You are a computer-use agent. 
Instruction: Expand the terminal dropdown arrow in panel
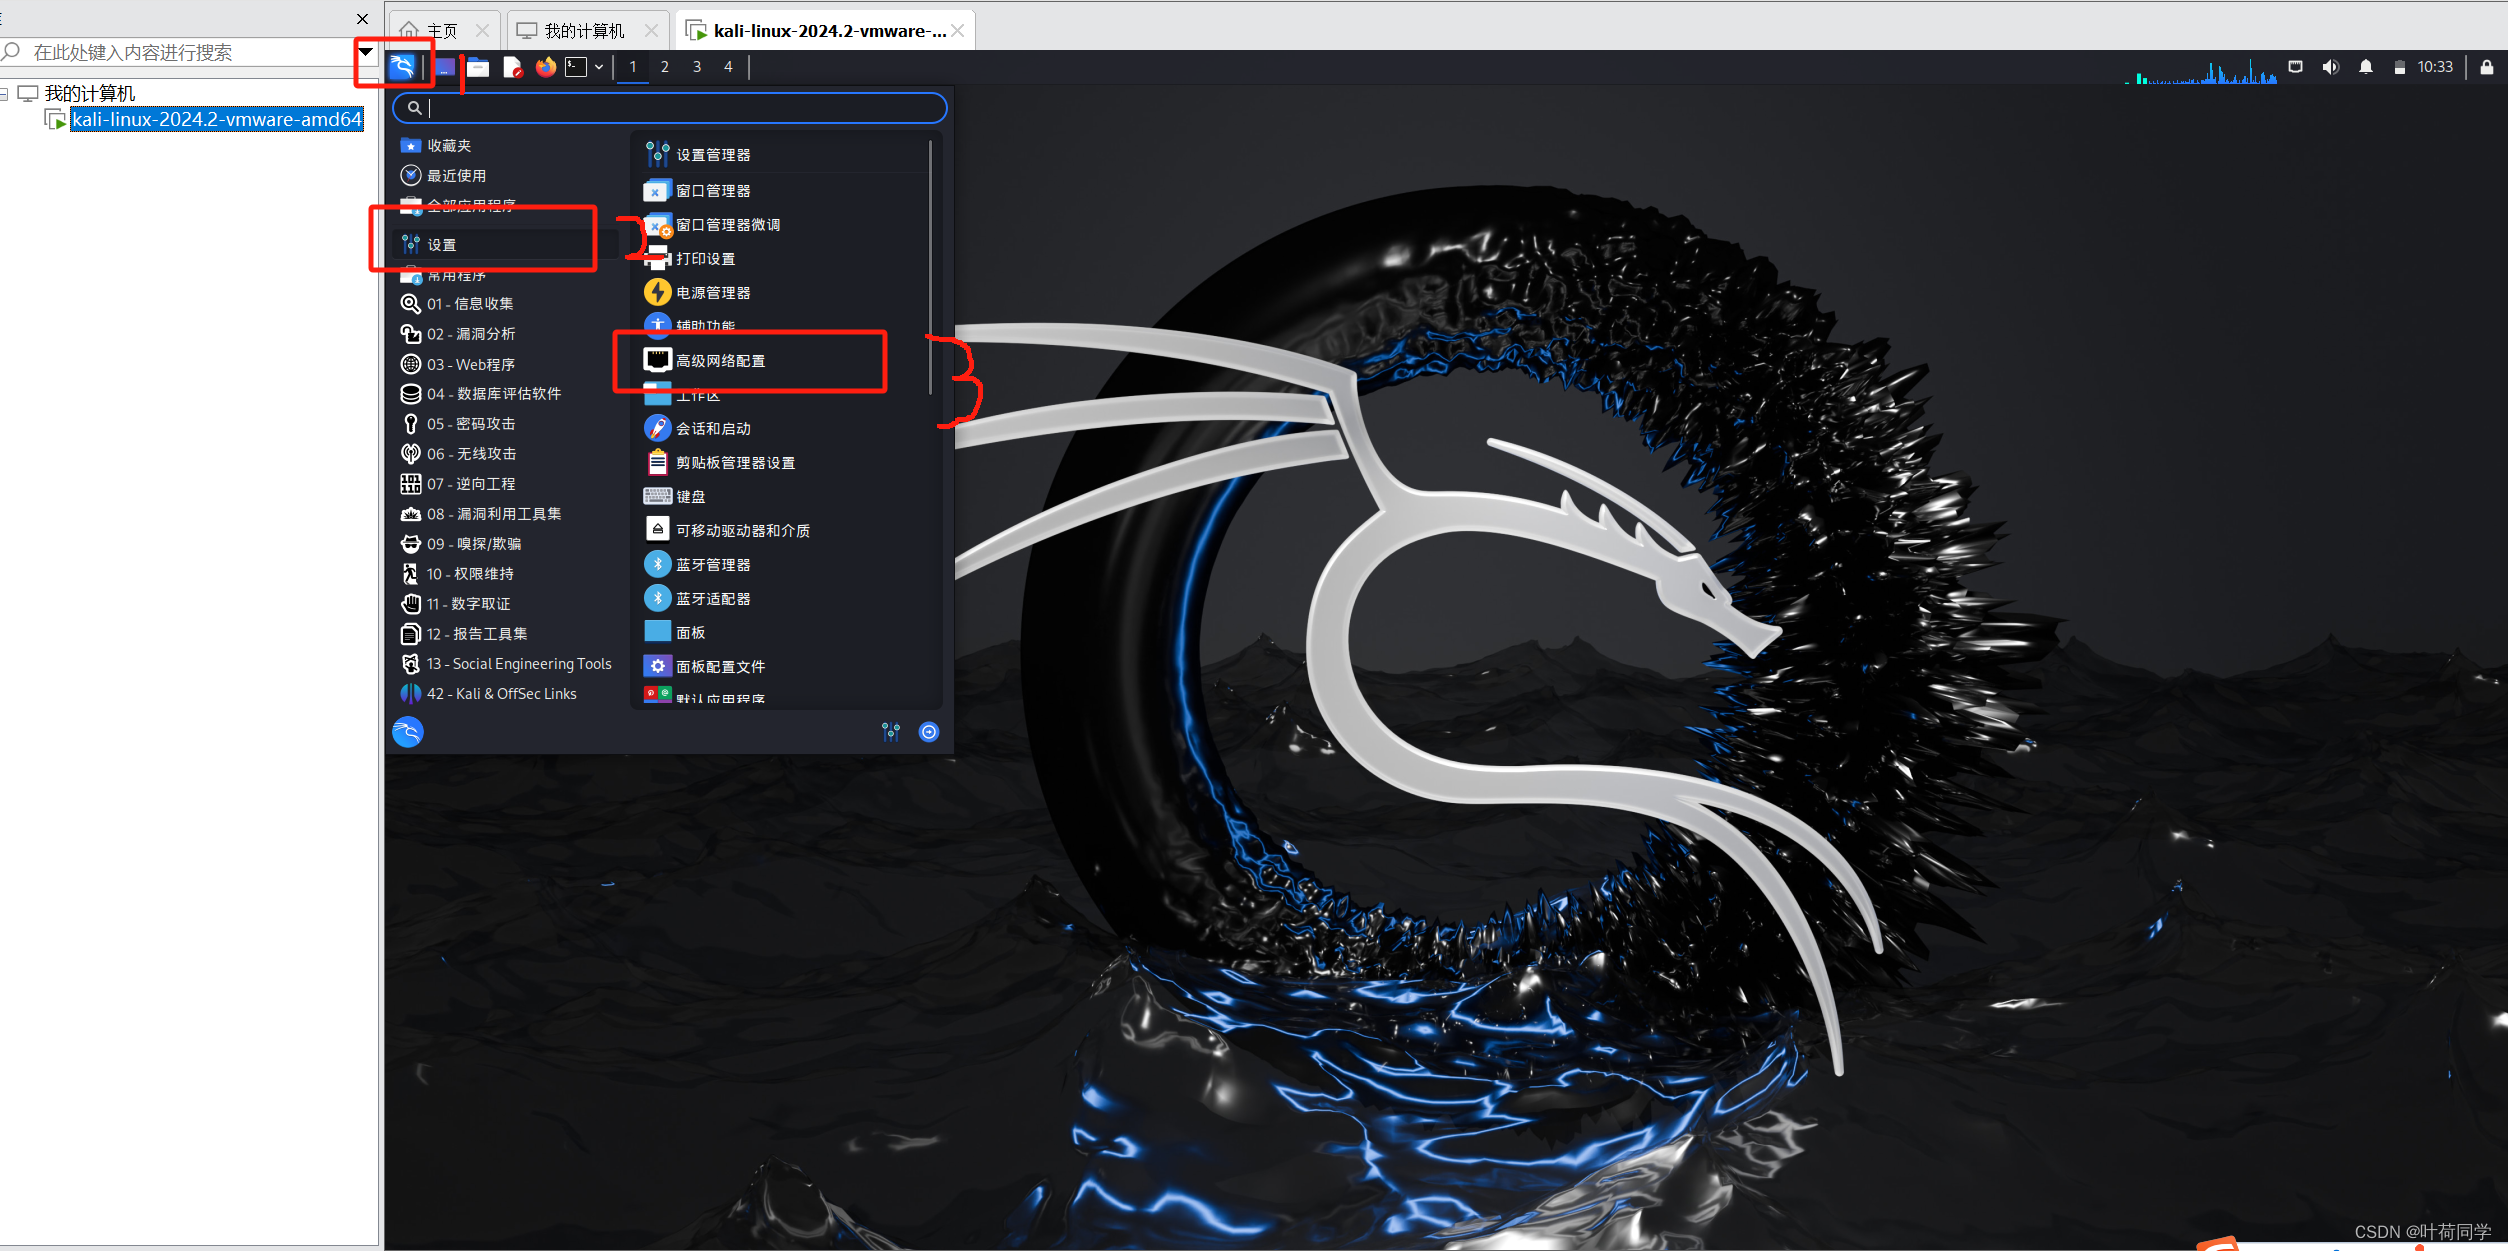599,67
